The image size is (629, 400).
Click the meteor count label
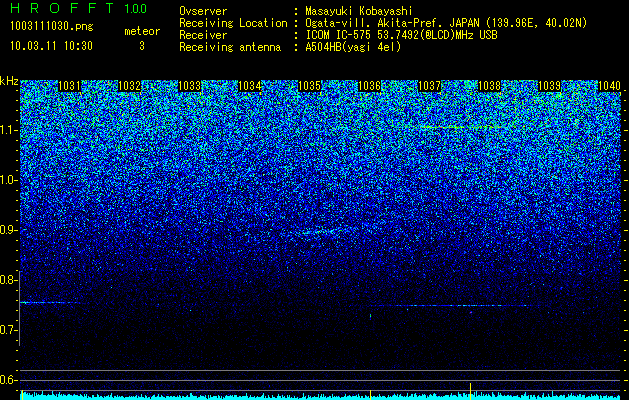pyautogui.click(x=142, y=31)
